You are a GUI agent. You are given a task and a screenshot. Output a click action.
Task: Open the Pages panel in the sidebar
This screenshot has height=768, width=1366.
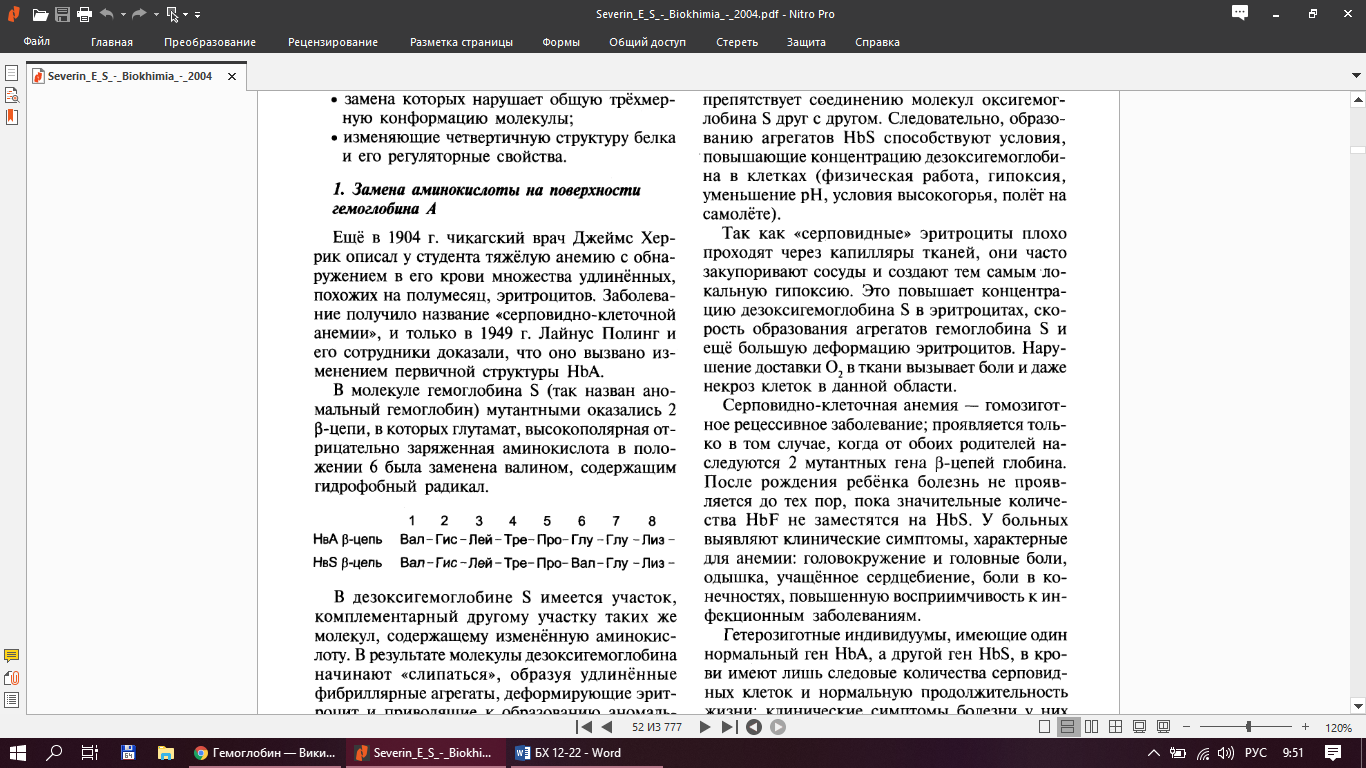12,74
